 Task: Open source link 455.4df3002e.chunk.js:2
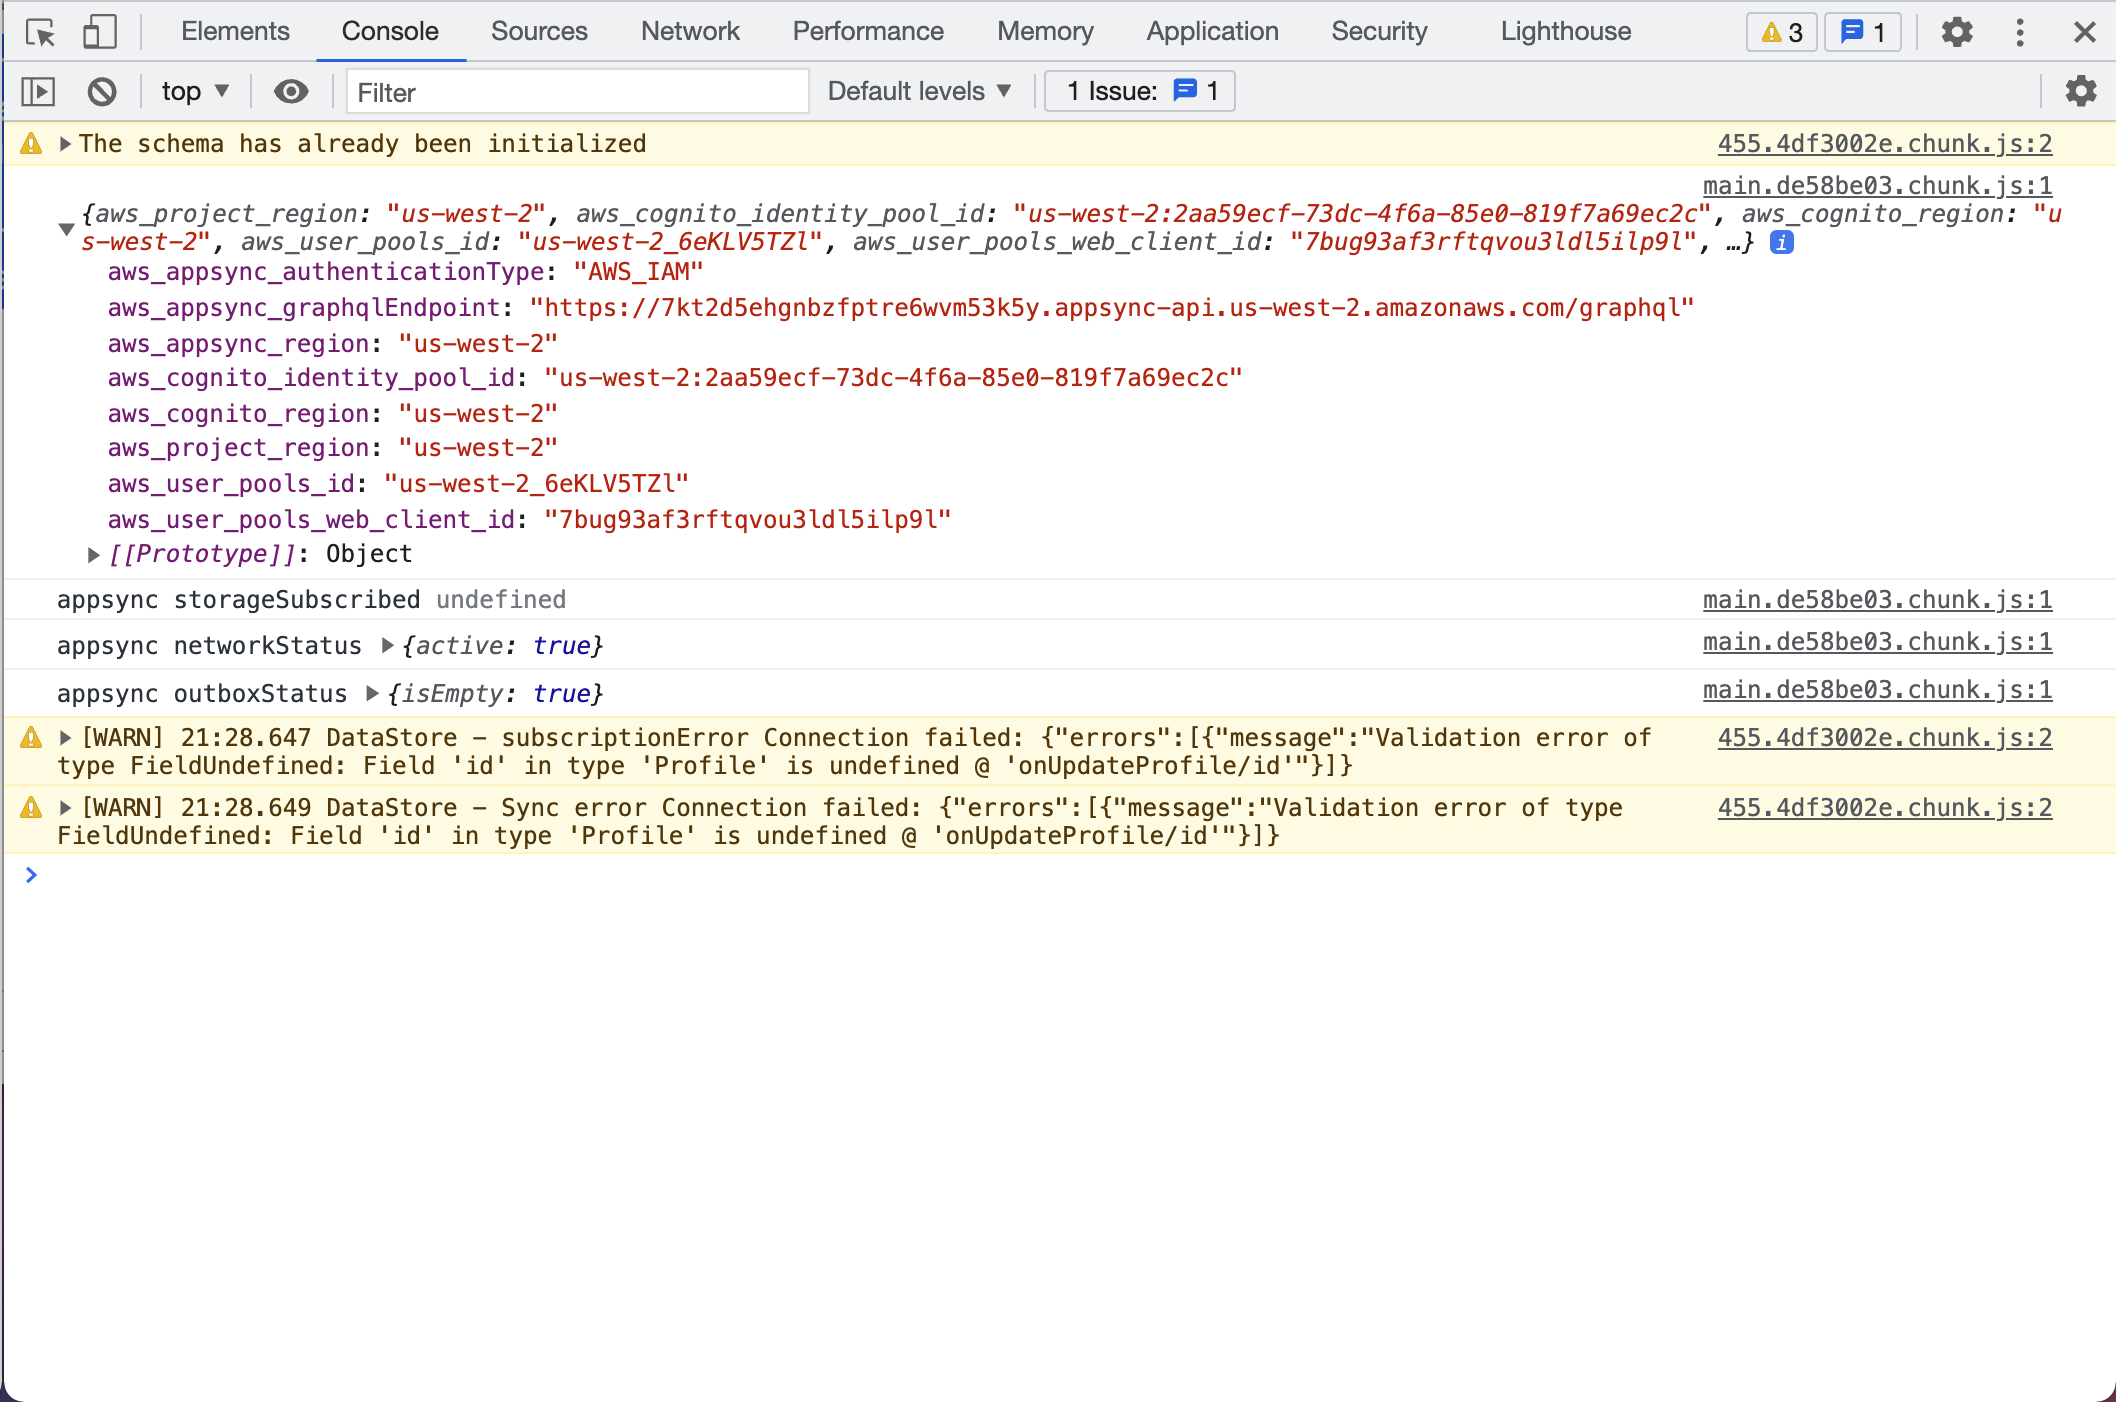pyautogui.click(x=1884, y=143)
